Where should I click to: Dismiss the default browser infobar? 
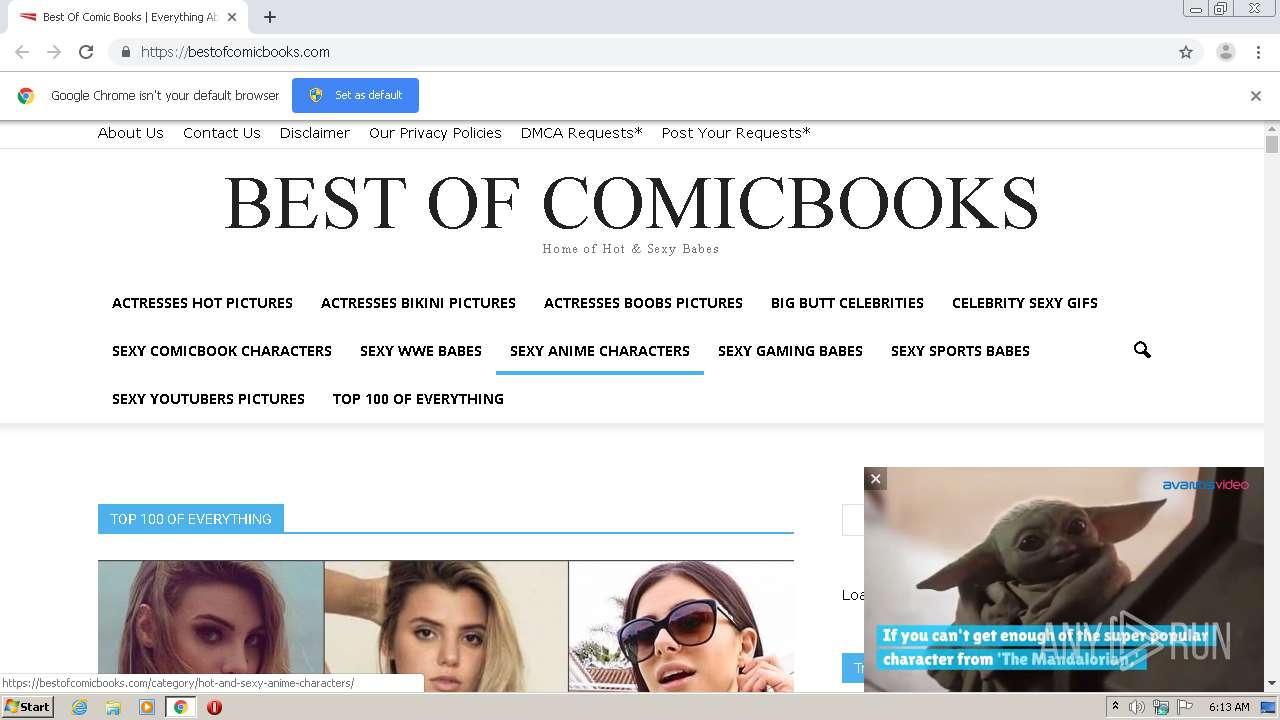pyautogui.click(x=1256, y=96)
